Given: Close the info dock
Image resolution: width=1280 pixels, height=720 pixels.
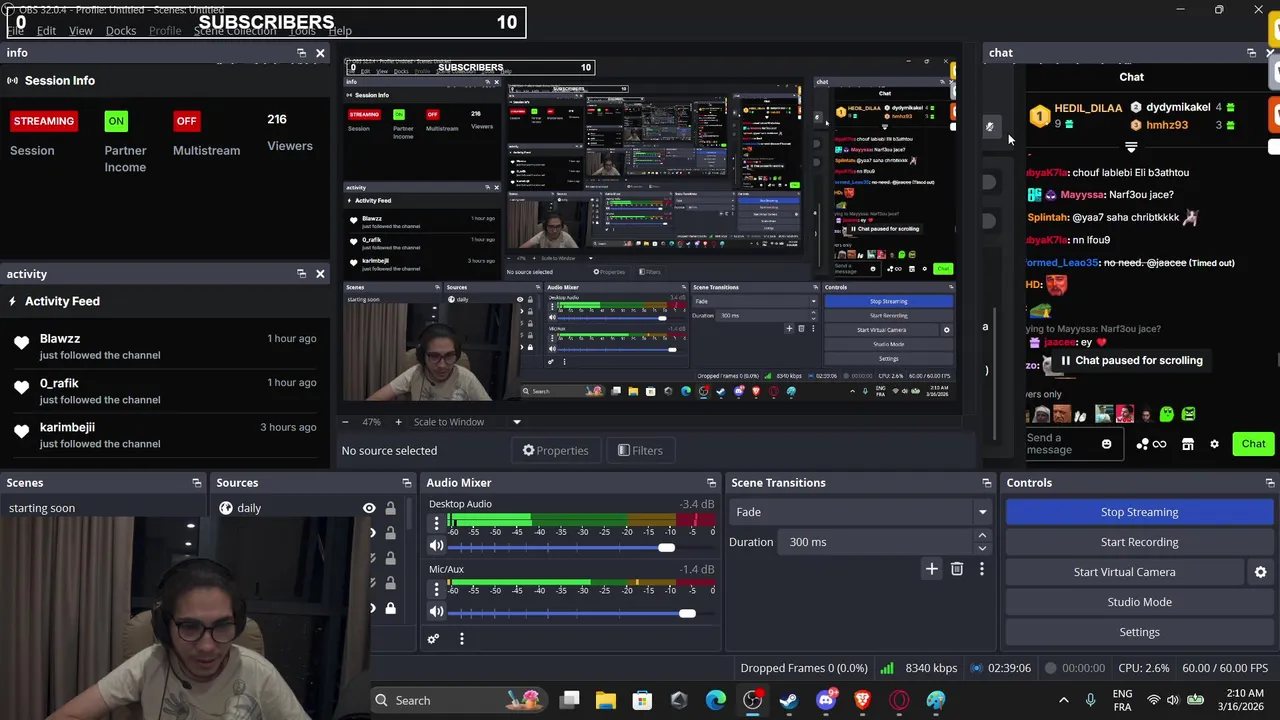Looking at the screenshot, I should coord(320,53).
